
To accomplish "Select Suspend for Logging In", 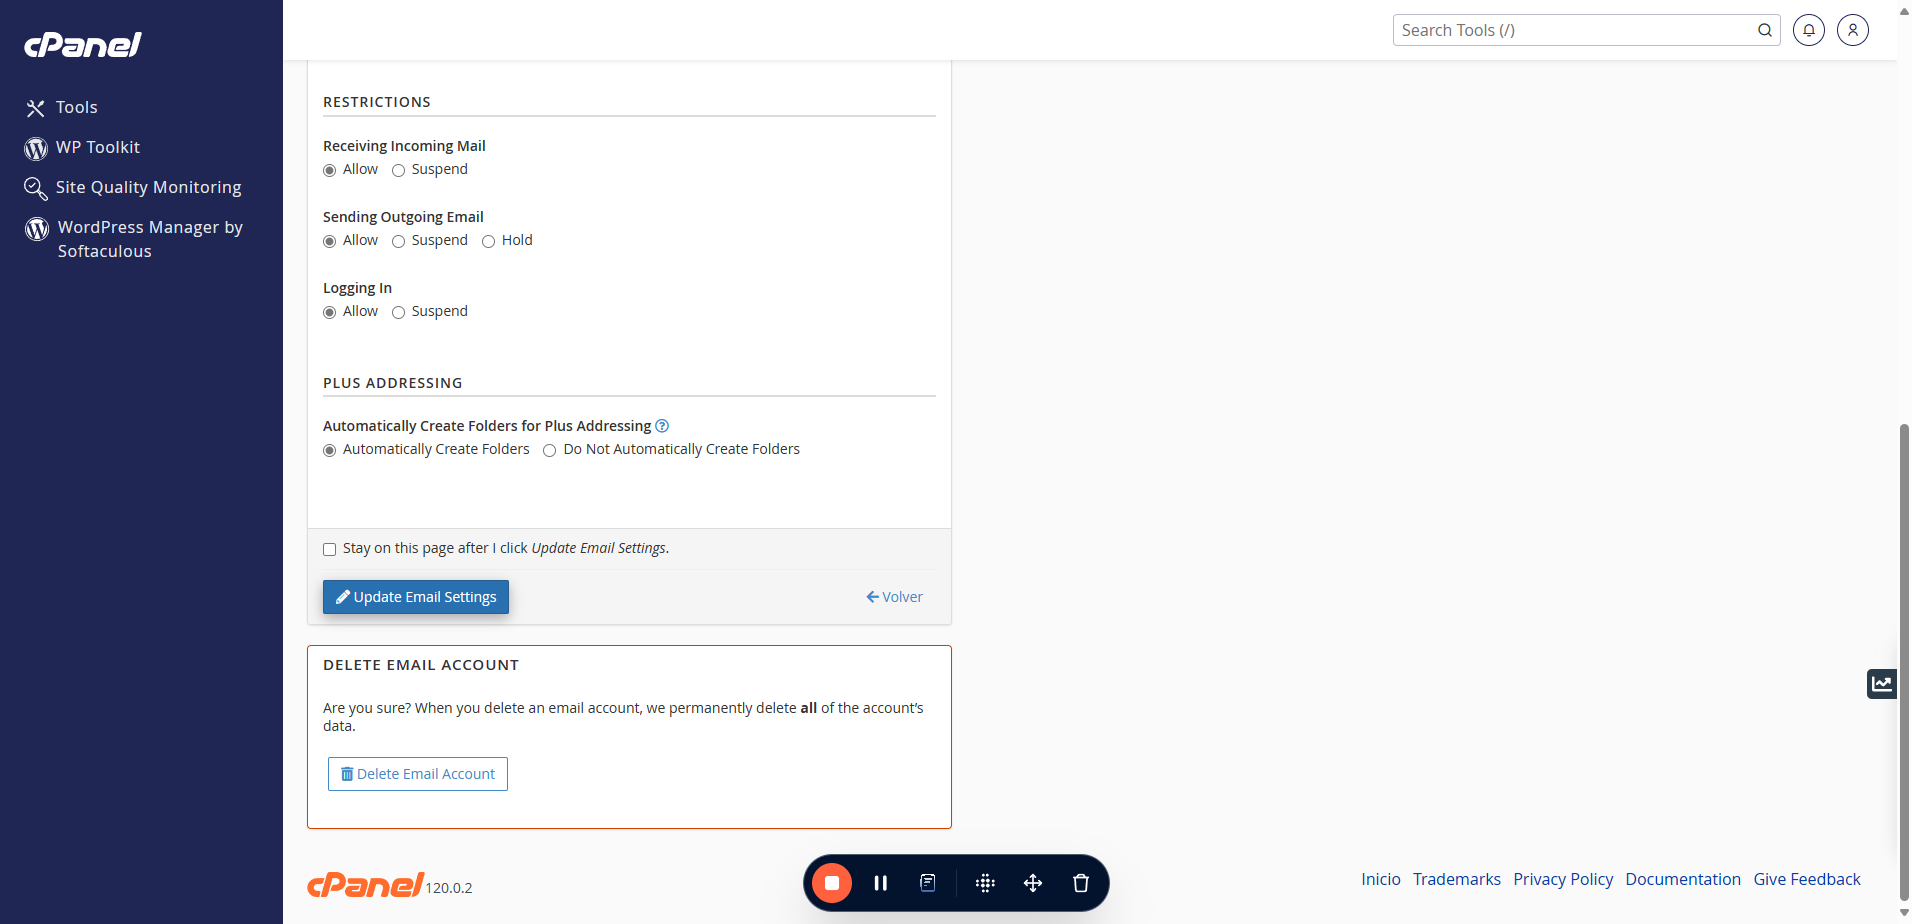I will [398, 312].
